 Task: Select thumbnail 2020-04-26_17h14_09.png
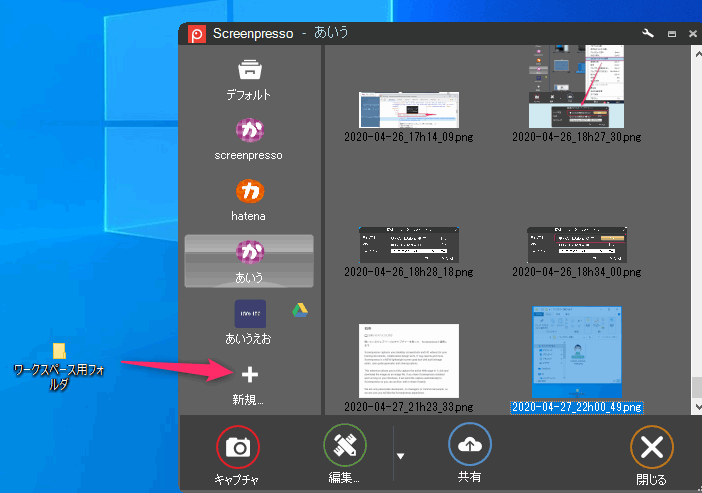[409, 110]
